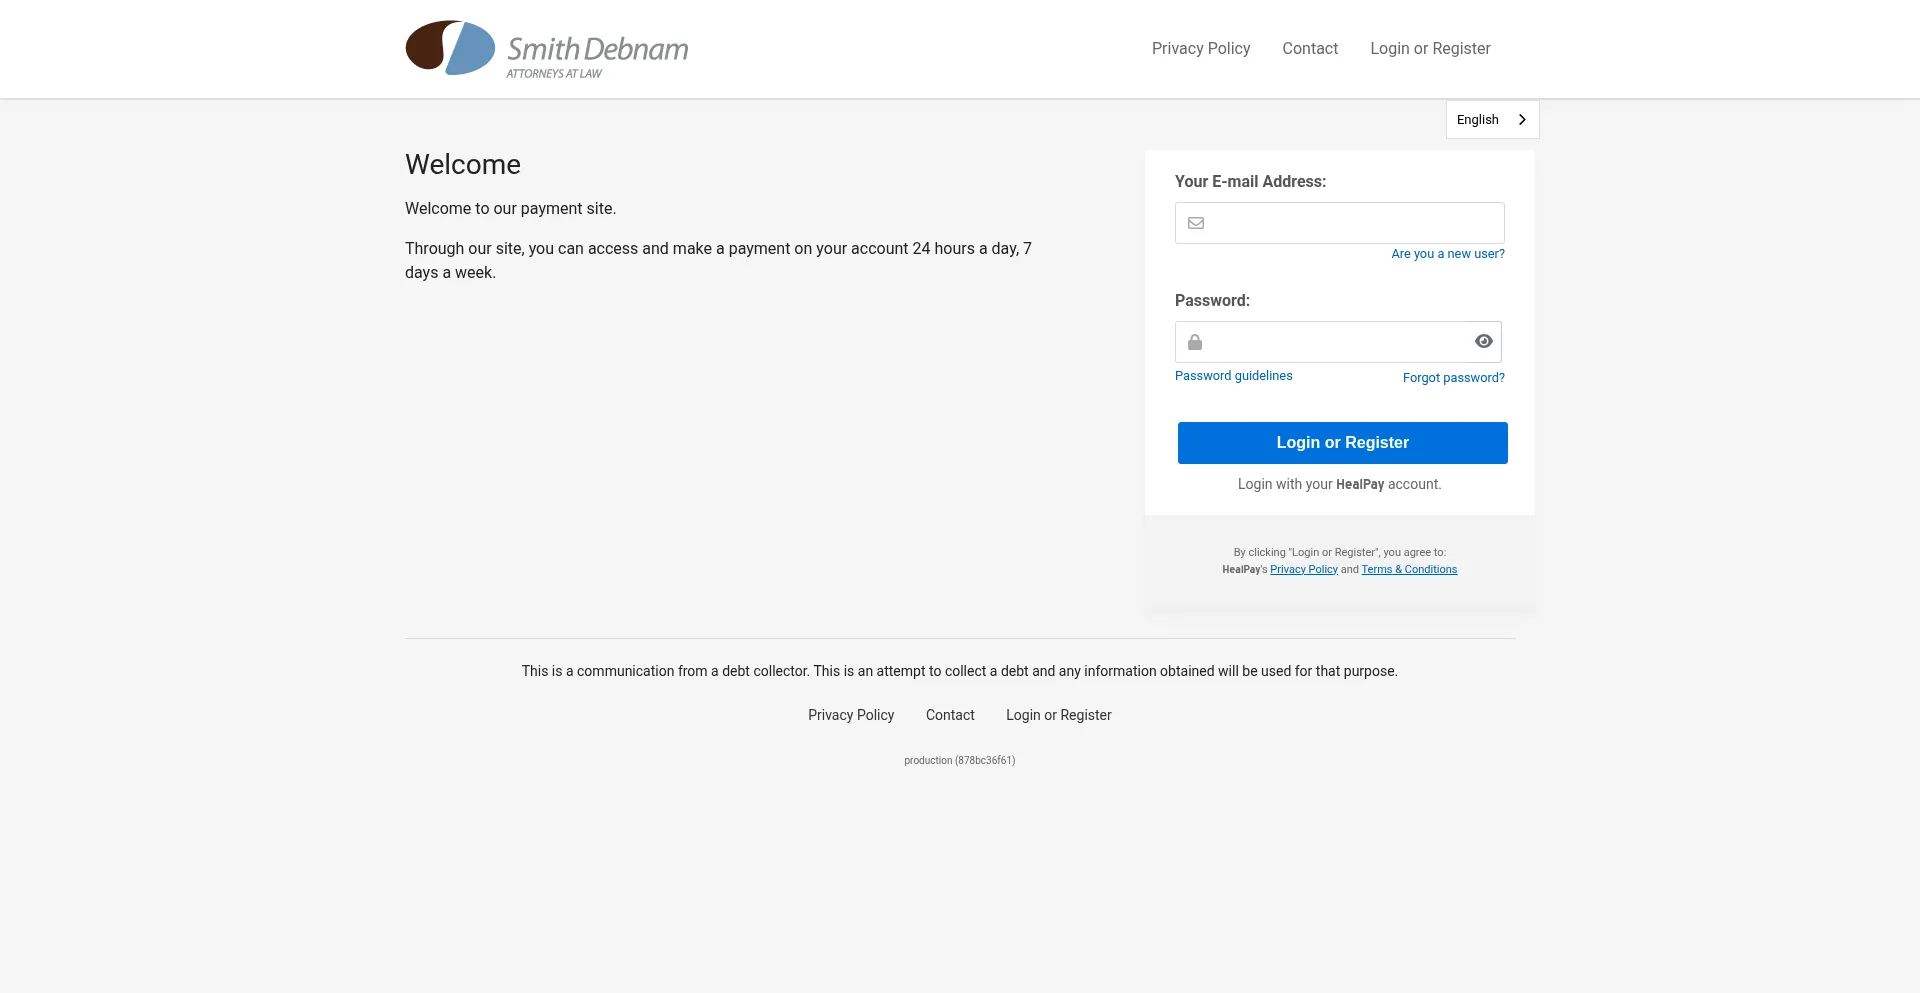Click the chevron next to English
1920x993 pixels.
[1521, 119]
